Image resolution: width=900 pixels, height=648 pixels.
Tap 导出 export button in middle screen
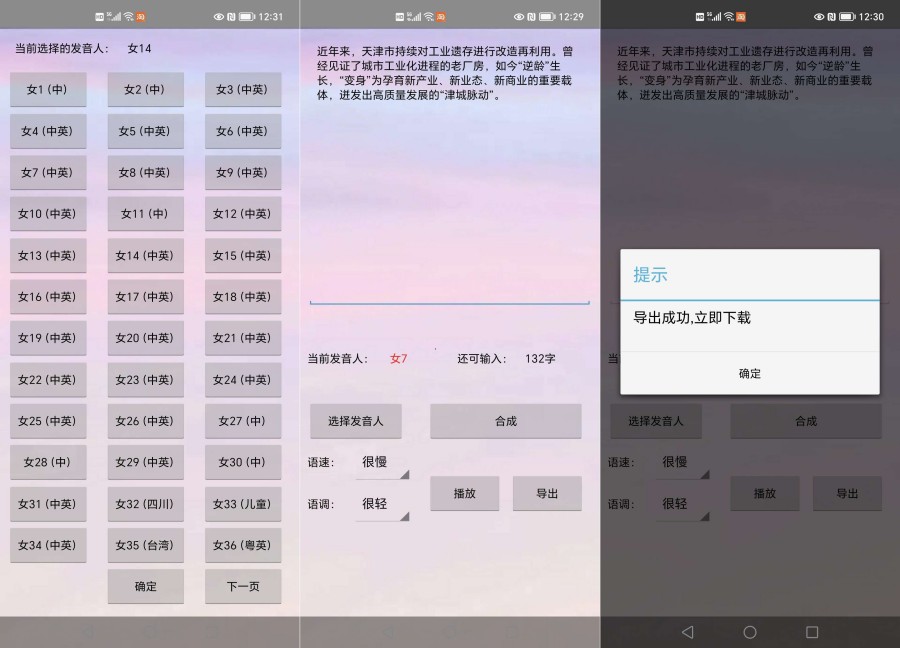coord(547,494)
